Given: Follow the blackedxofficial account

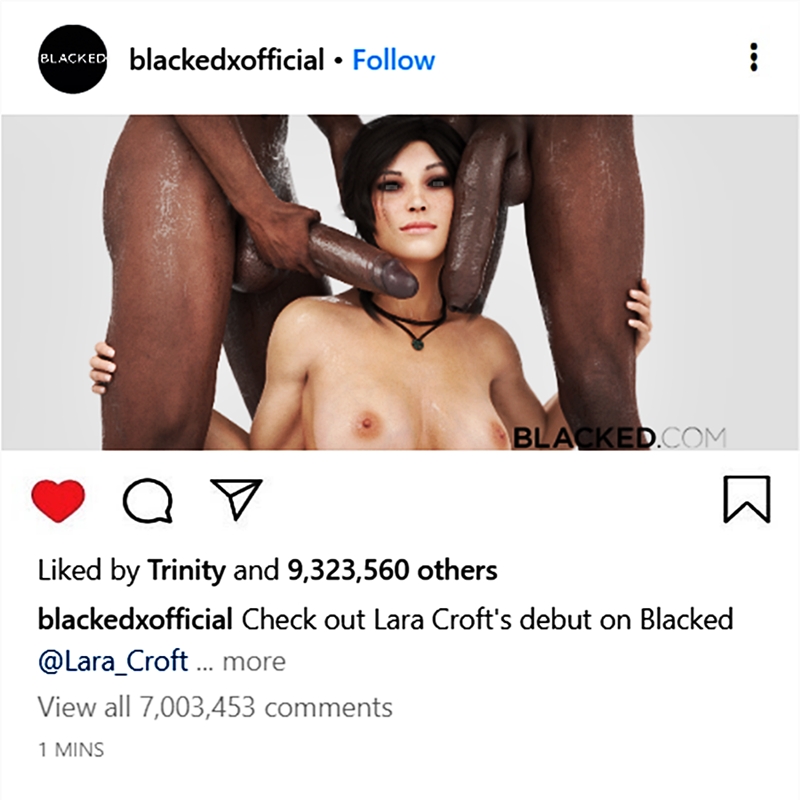Looking at the screenshot, I should (x=393, y=60).
